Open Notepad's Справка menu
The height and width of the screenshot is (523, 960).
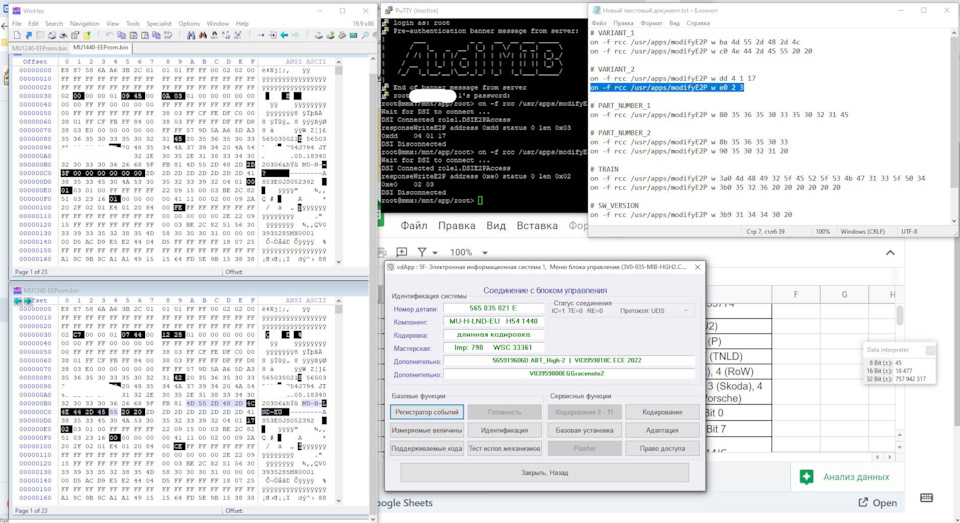click(698, 23)
